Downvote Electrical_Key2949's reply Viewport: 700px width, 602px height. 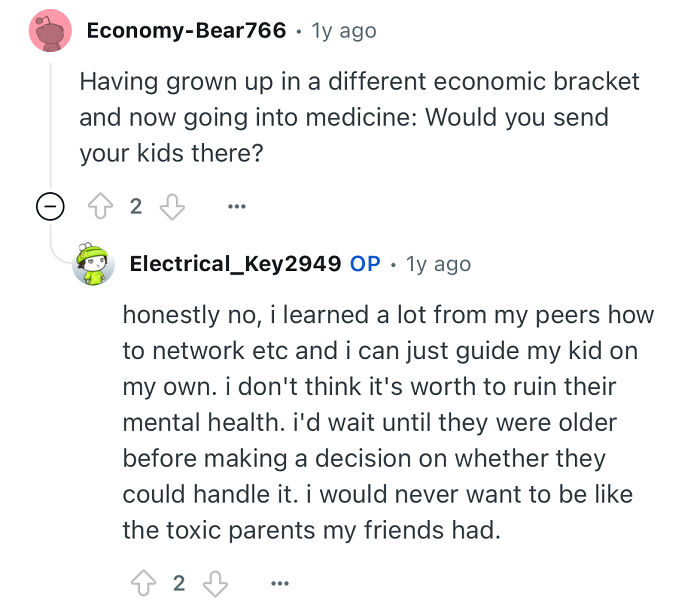(216, 583)
